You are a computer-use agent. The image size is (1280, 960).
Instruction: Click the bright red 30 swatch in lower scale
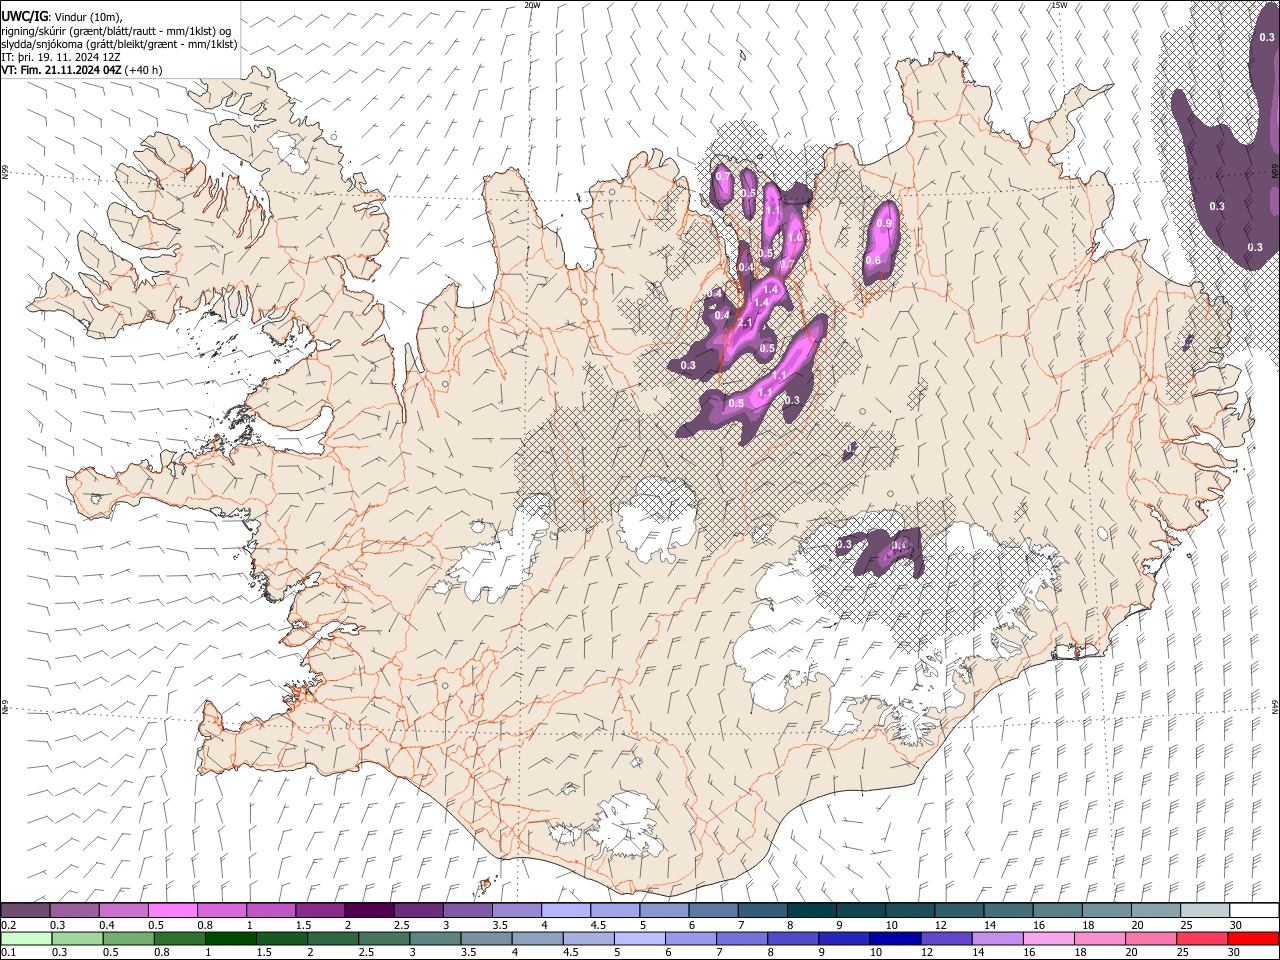[1254, 938]
